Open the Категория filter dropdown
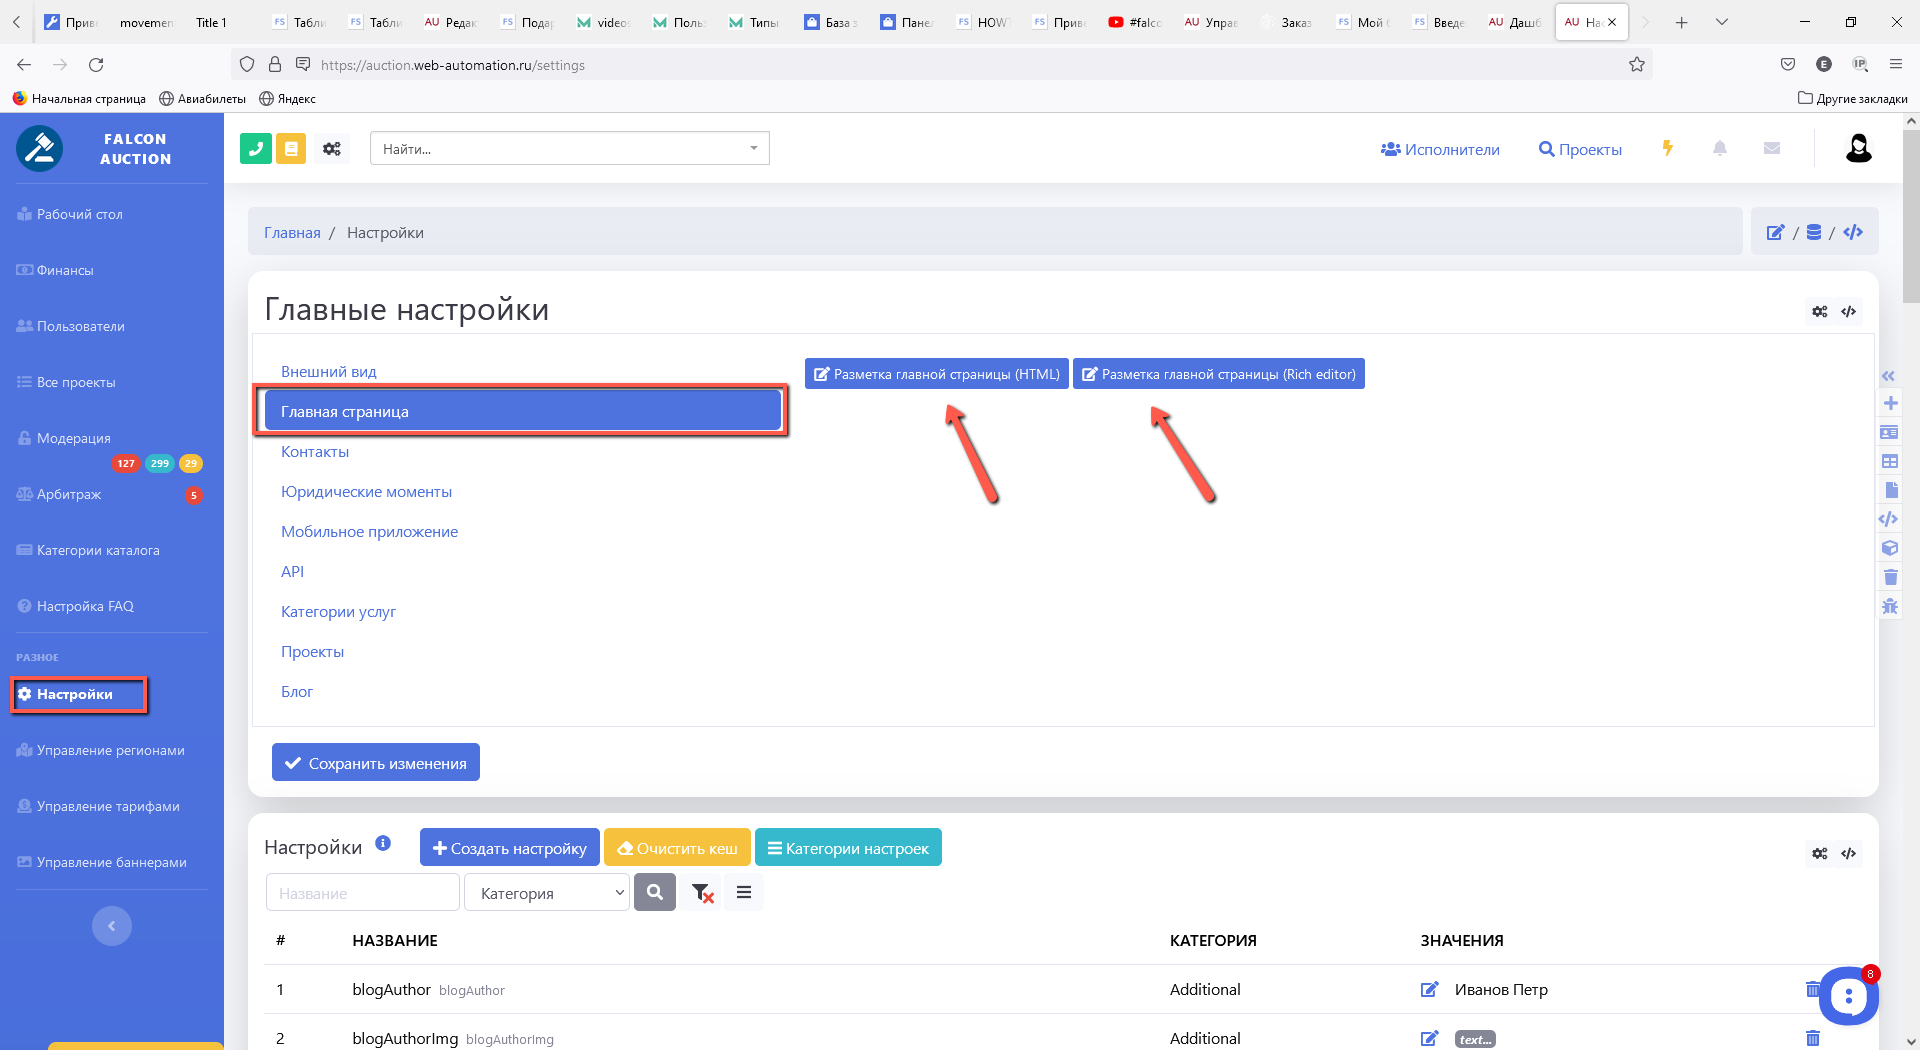 tap(546, 893)
